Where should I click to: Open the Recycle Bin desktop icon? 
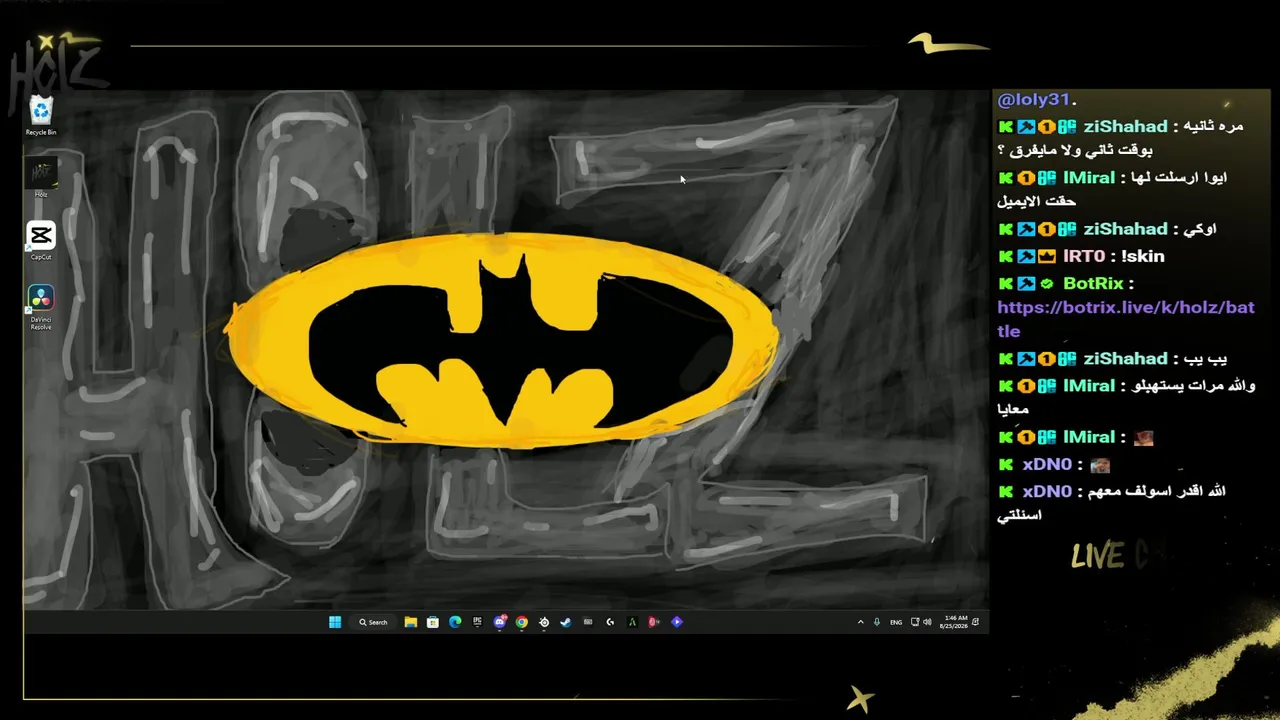pos(41,115)
